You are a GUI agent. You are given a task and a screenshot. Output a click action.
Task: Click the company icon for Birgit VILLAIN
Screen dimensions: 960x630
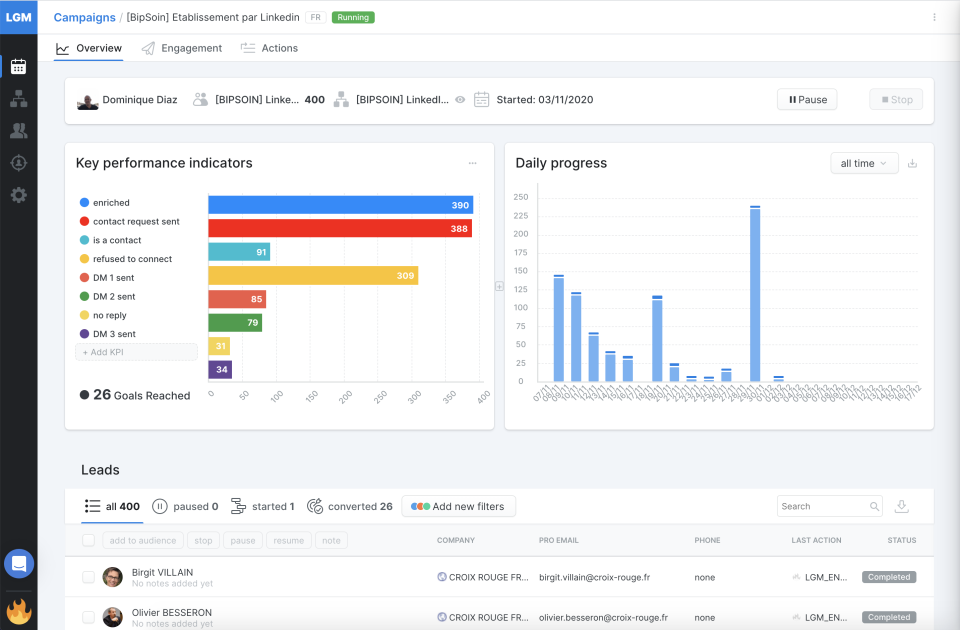pos(442,577)
